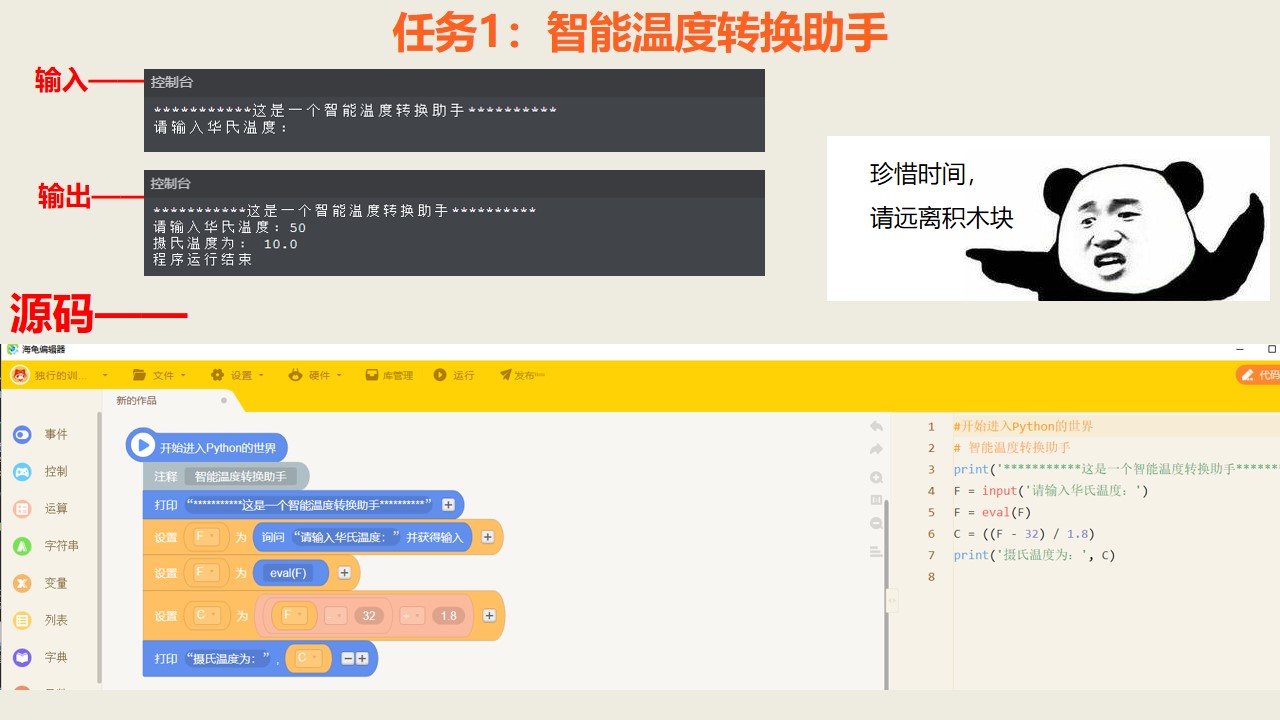Edit the eval(F) expression field
The image size is (1280, 720).
(x=290, y=573)
